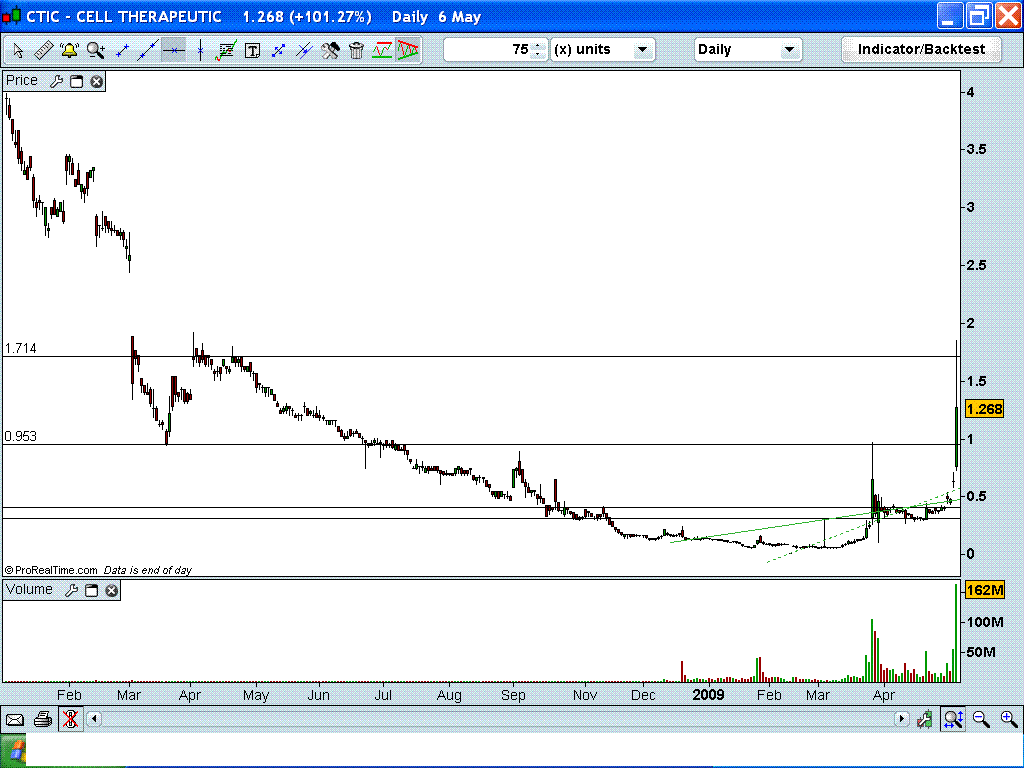Click the printer icon
1024x768 pixels.
click(x=42, y=720)
